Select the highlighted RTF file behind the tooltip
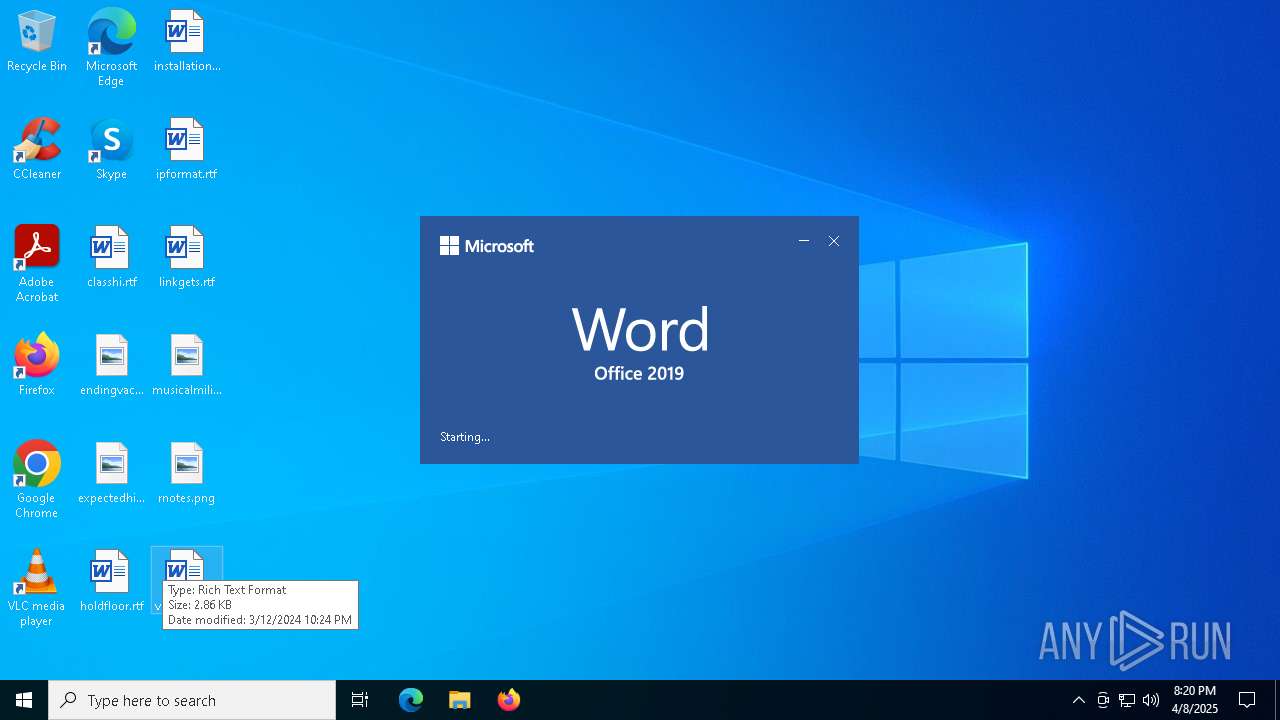 click(186, 565)
